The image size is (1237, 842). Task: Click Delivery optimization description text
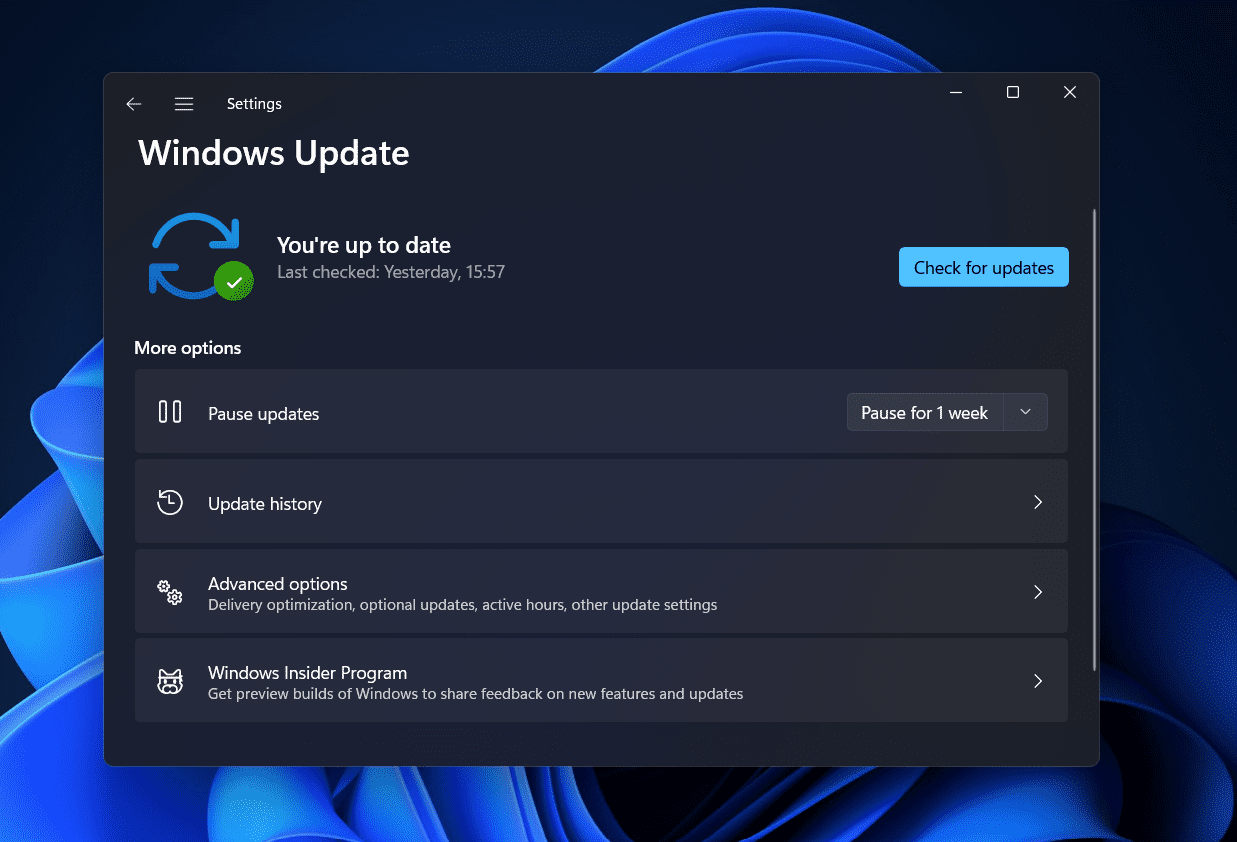pyautogui.click(x=462, y=605)
